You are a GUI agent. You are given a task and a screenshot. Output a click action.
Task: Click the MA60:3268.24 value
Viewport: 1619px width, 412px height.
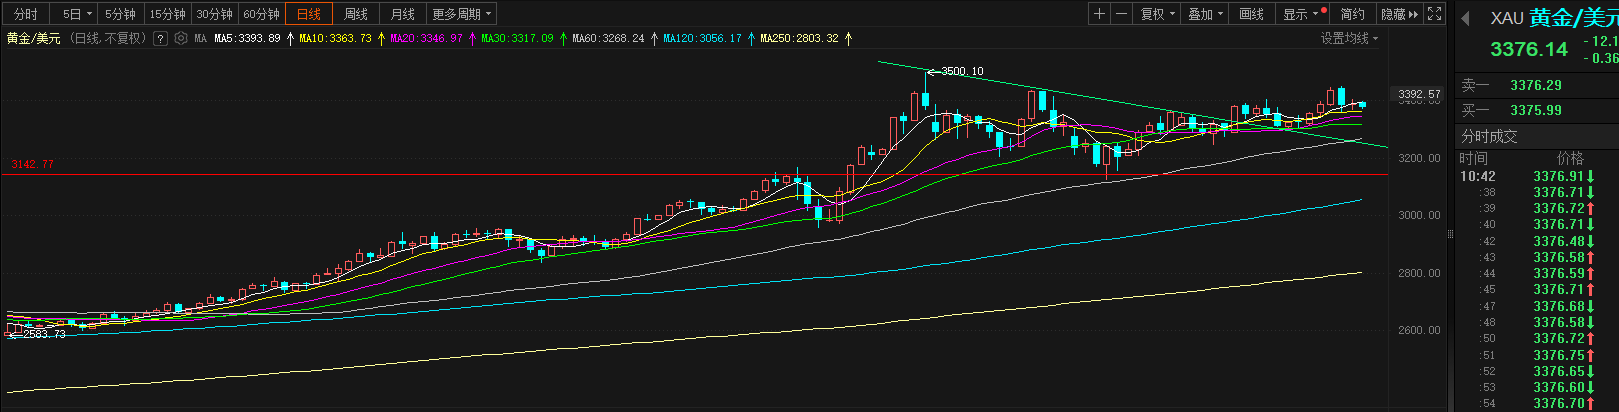pyautogui.click(x=608, y=38)
